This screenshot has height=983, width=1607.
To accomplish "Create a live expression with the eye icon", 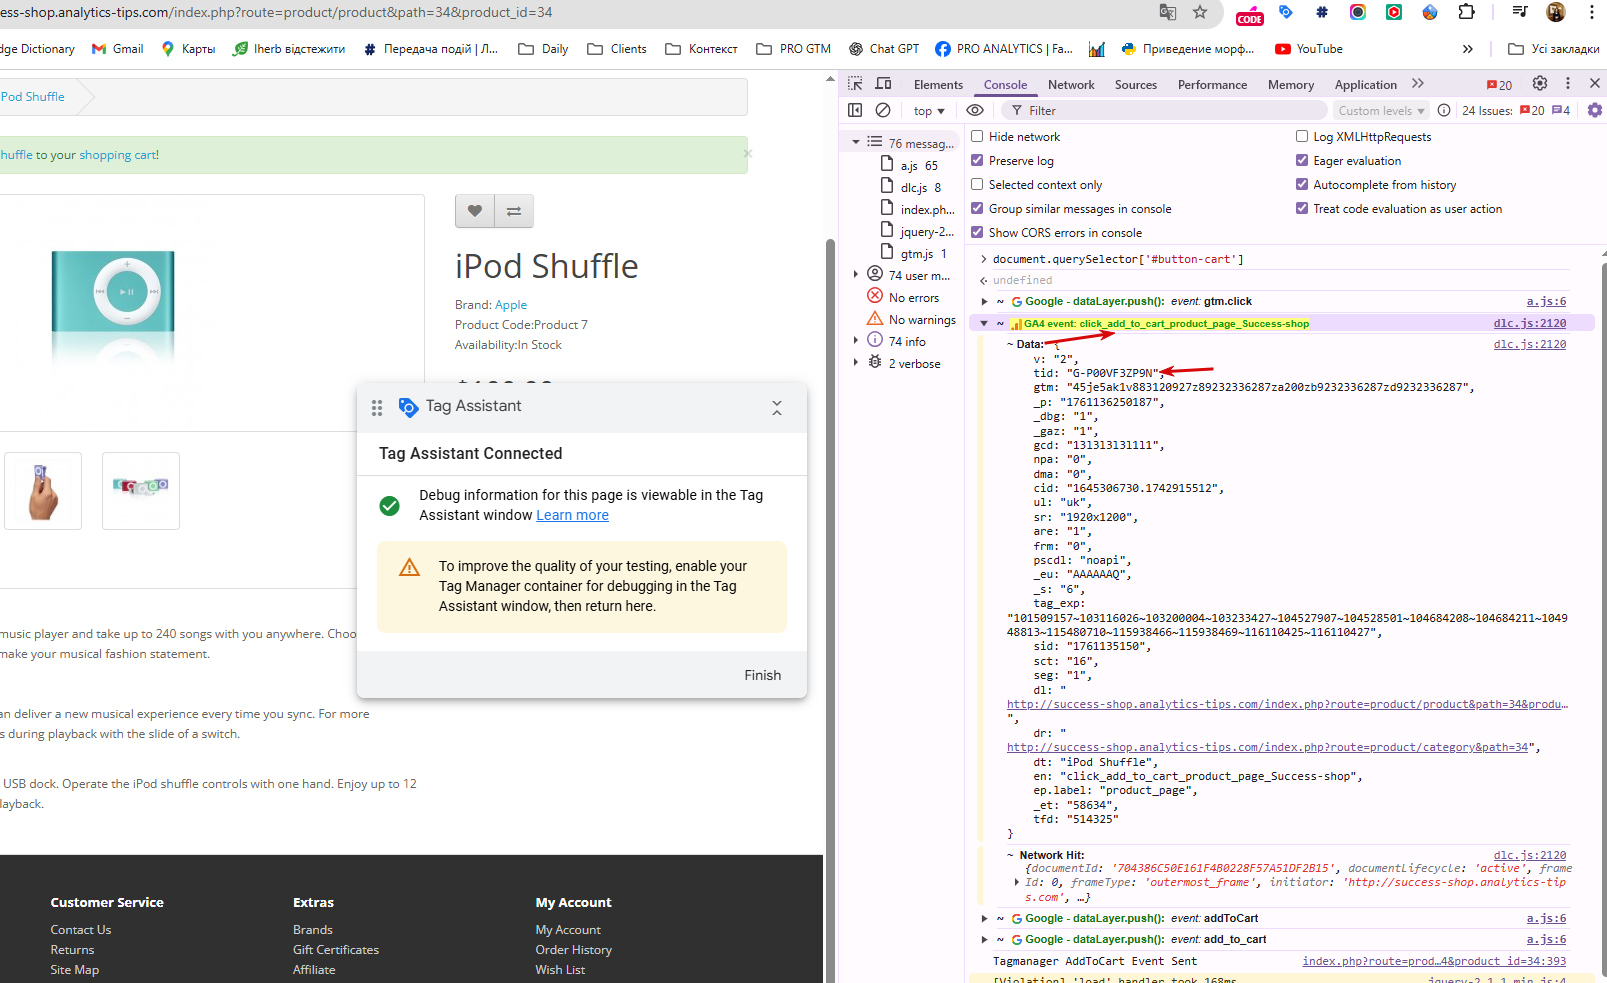I will point(975,110).
